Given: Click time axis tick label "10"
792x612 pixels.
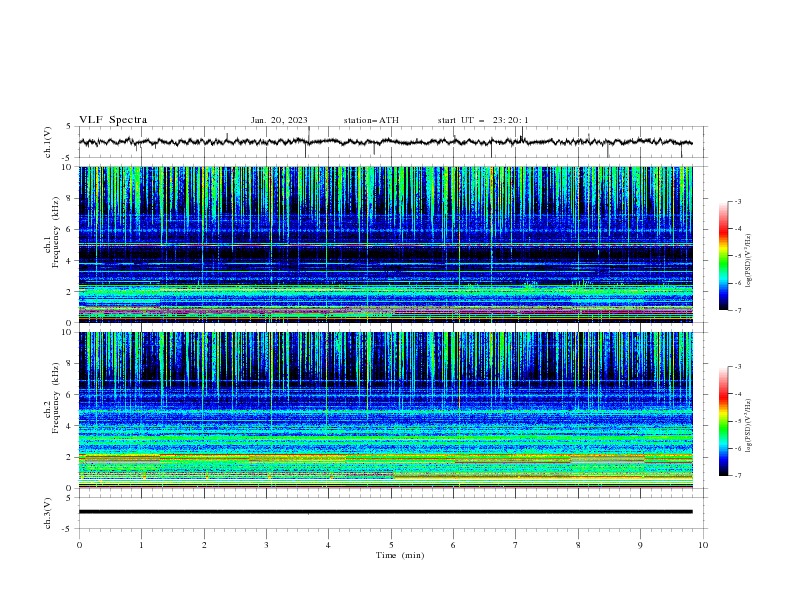Looking at the screenshot, I should click(703, 545).
